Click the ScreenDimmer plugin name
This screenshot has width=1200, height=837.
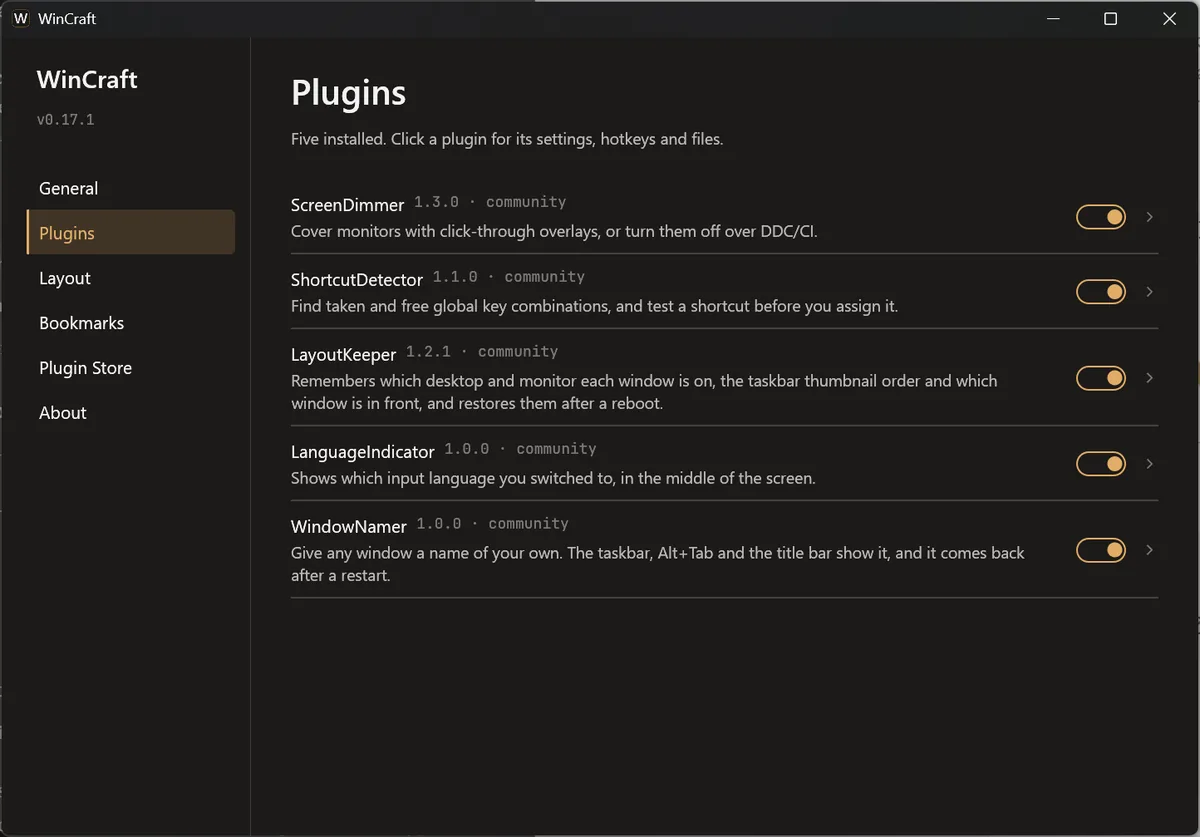(x=347, y=205)
